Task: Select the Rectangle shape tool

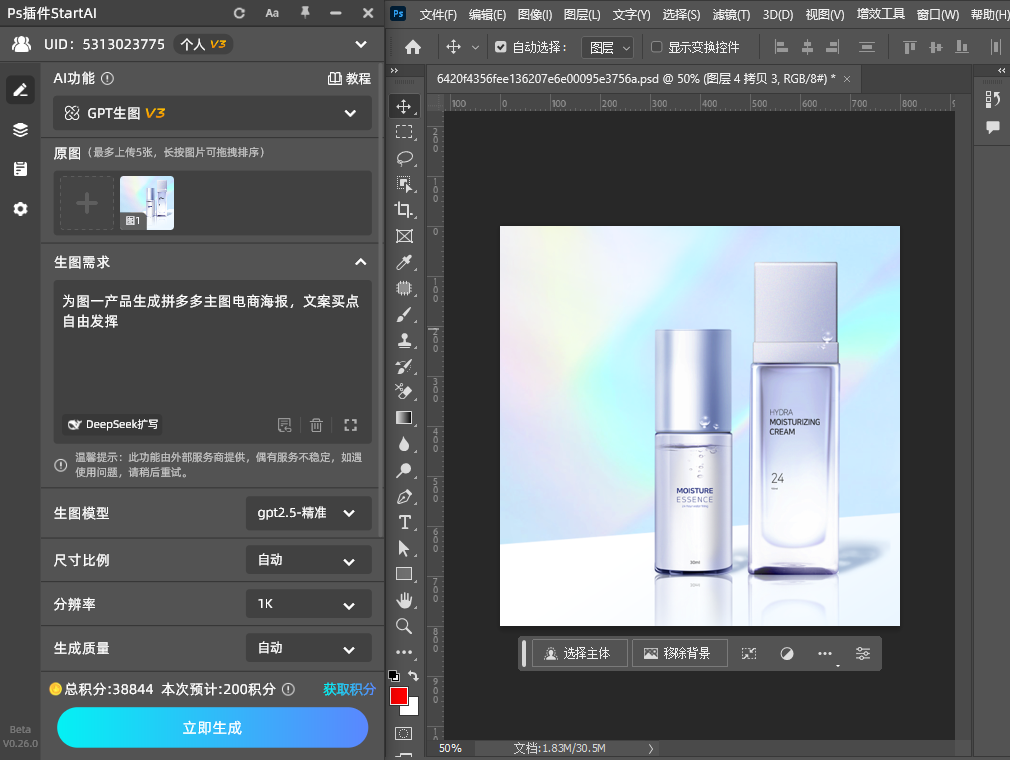Action: pos(404,574)
